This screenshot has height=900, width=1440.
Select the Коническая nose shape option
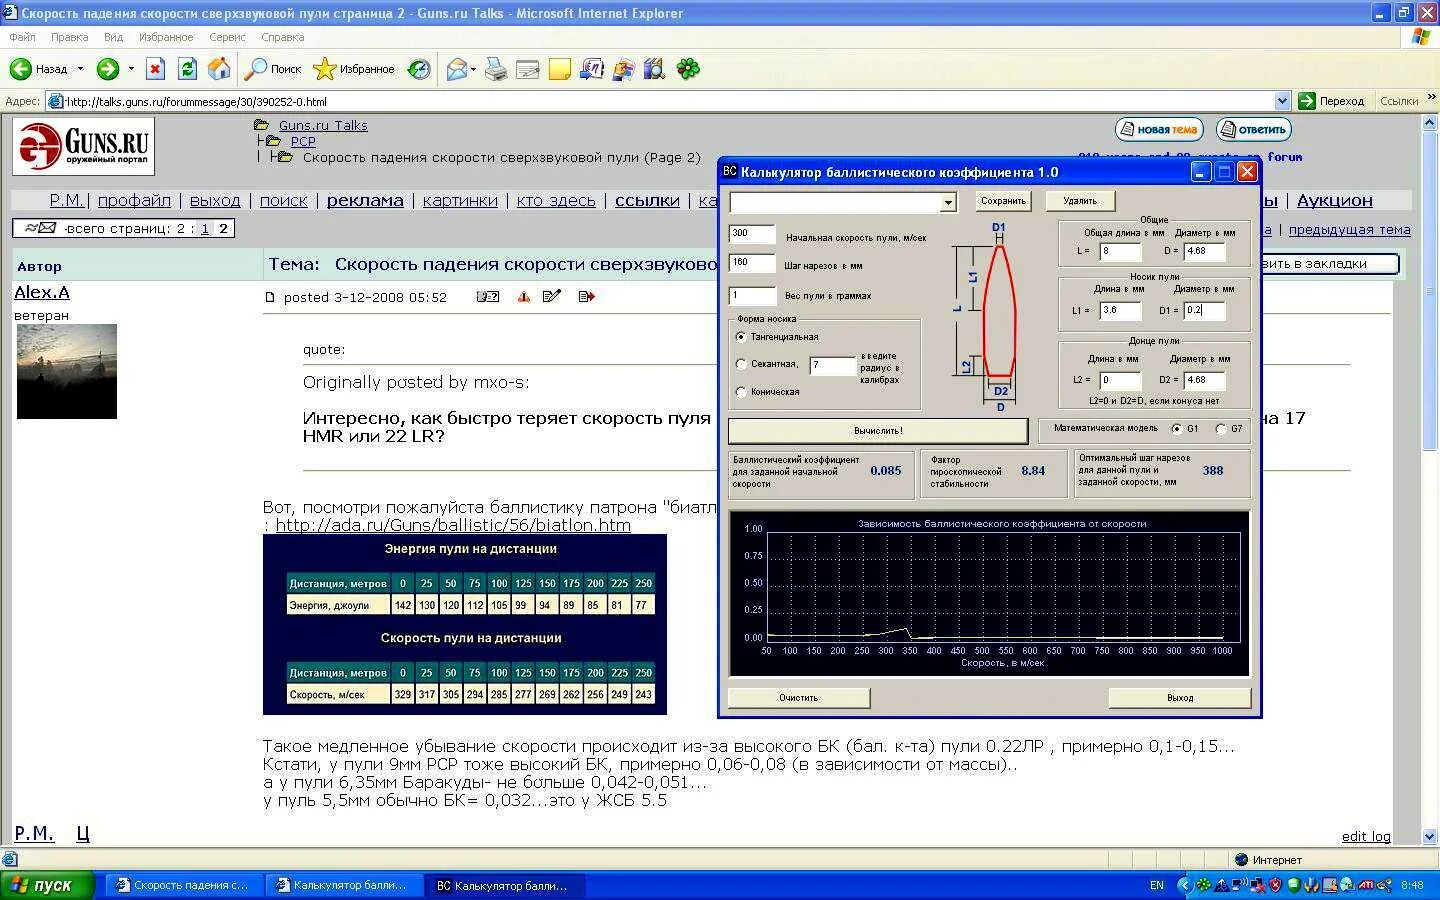tap(741, 392)
